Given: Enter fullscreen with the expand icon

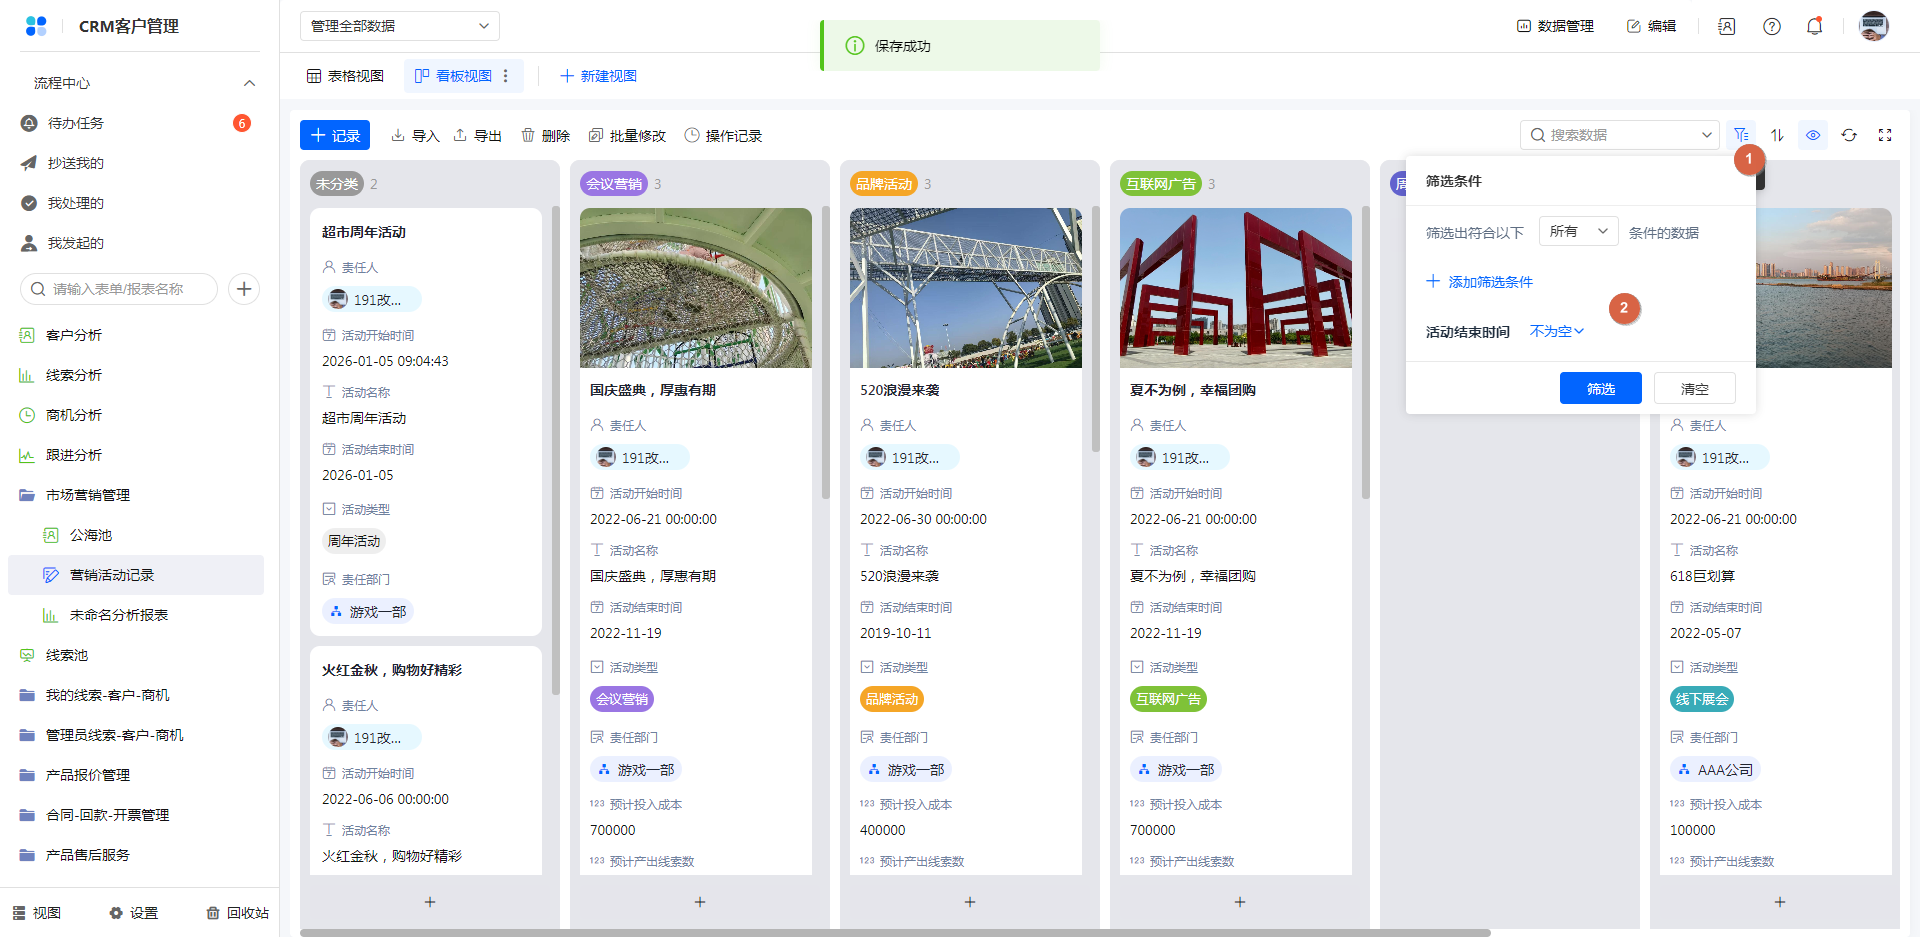Looking at the screenshot, I should [1885, 135].
